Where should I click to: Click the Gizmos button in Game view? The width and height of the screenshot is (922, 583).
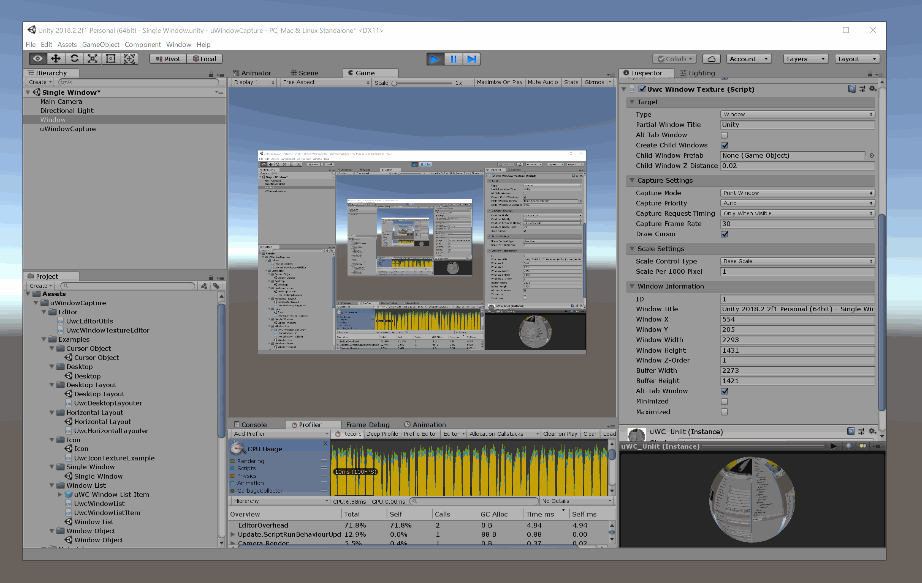coord(597,82)
